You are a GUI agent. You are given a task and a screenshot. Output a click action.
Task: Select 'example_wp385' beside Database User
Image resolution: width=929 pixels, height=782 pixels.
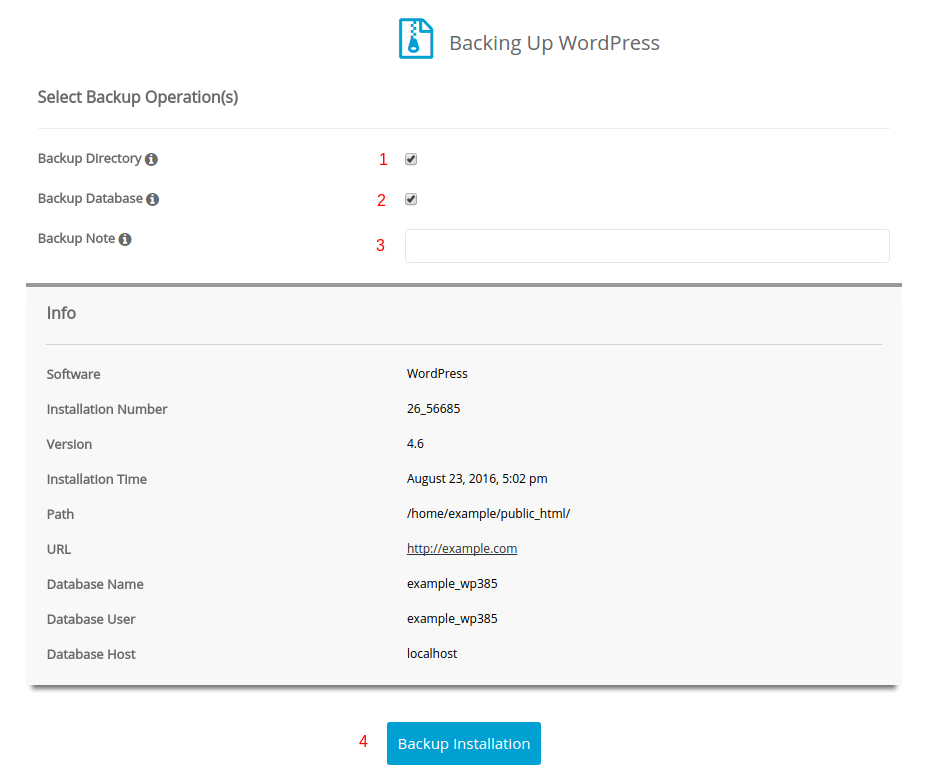pos(452,618)
